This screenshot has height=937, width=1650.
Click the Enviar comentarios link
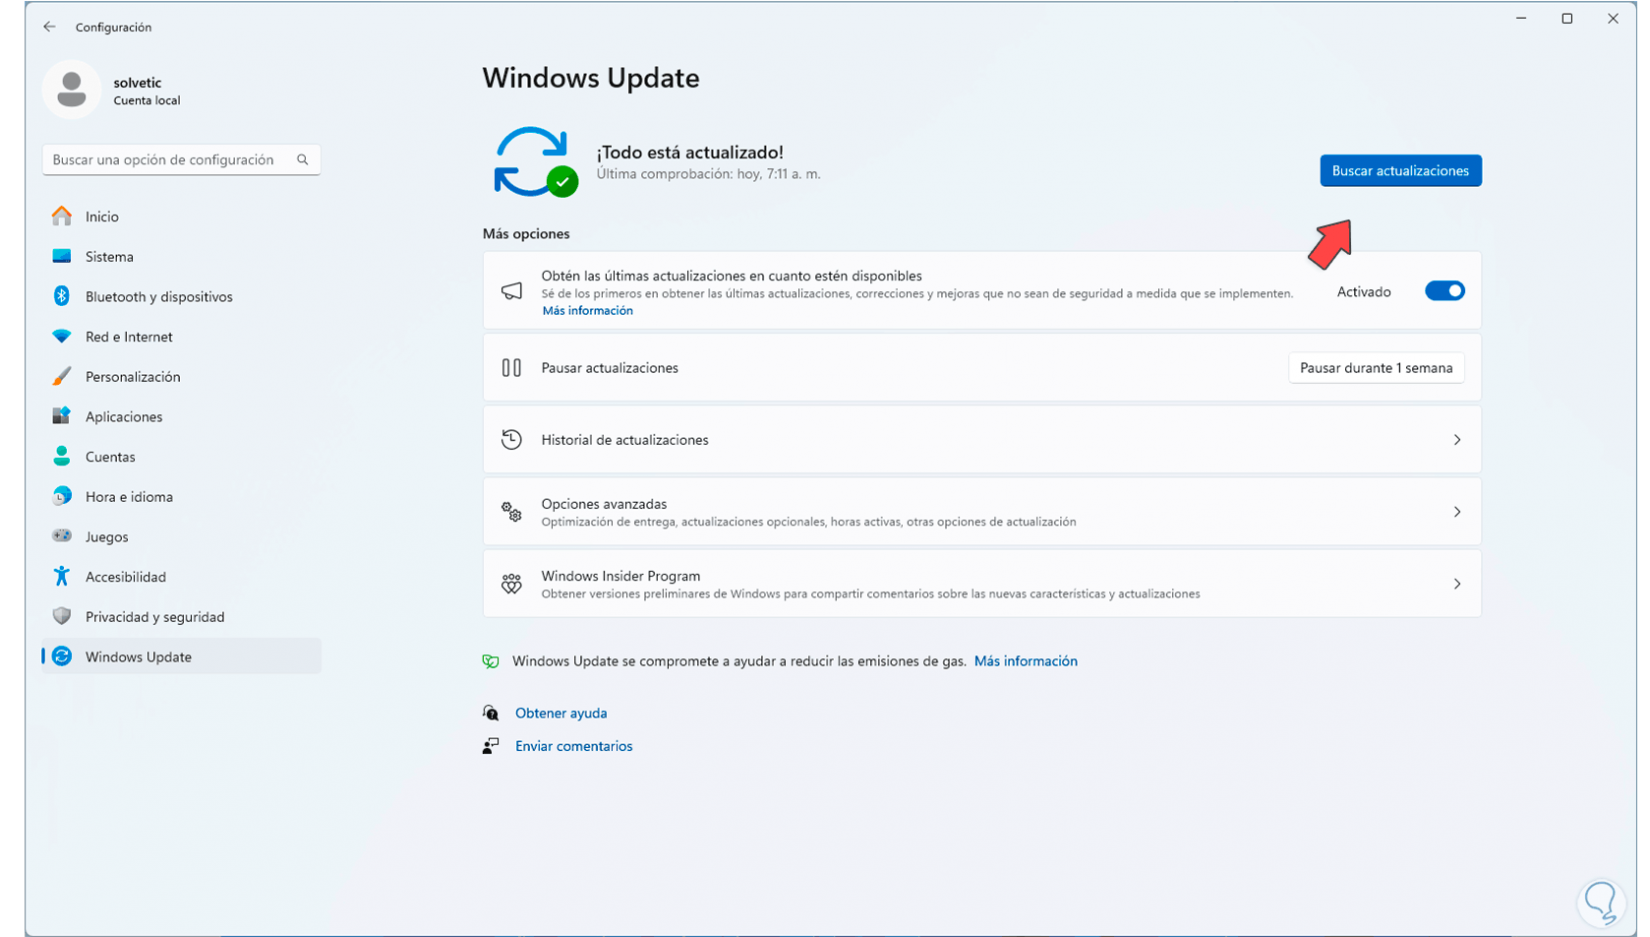click(x=574, y=746)
